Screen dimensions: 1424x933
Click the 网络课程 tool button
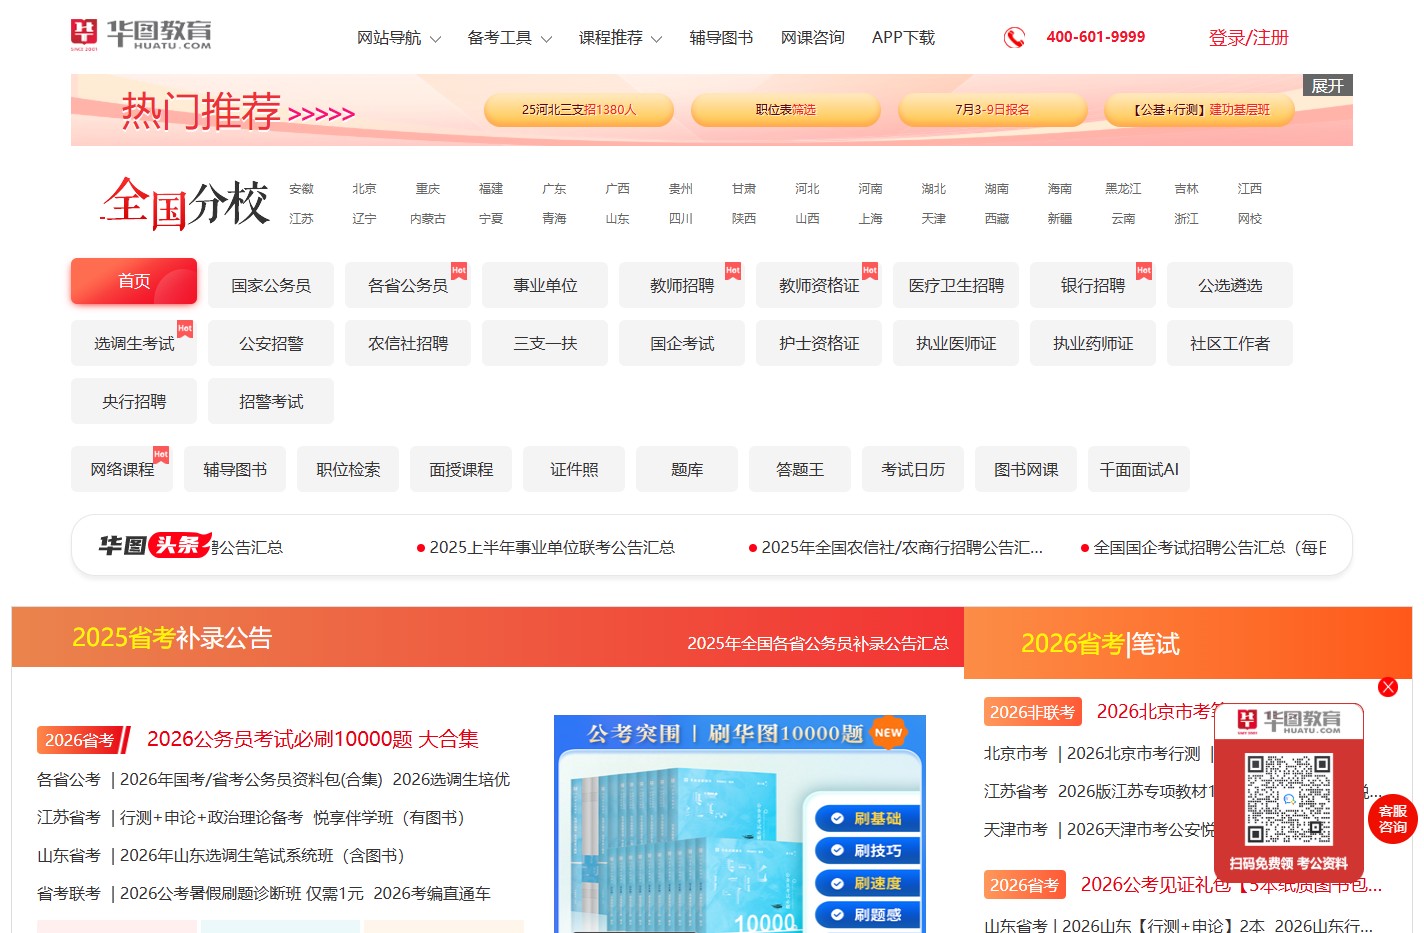click(122, 470)
